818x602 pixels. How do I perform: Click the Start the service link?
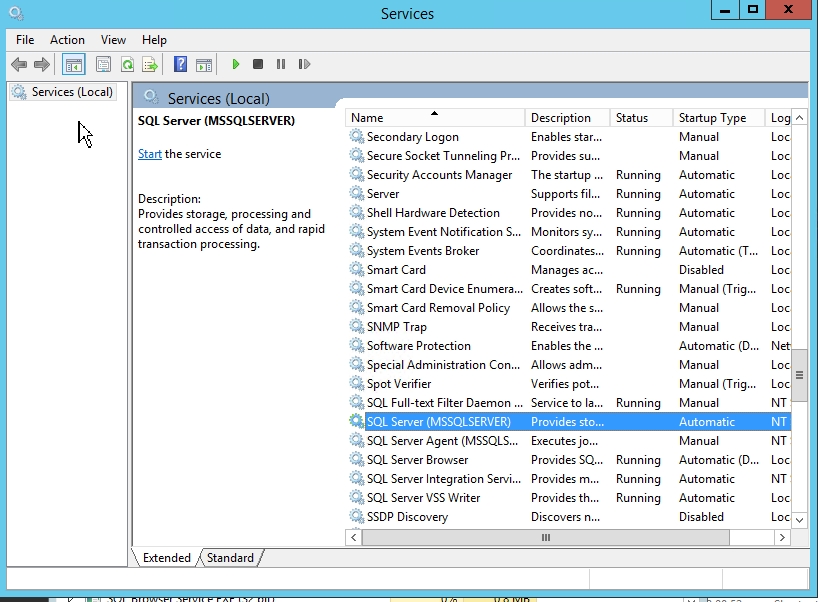coord(150,154)
